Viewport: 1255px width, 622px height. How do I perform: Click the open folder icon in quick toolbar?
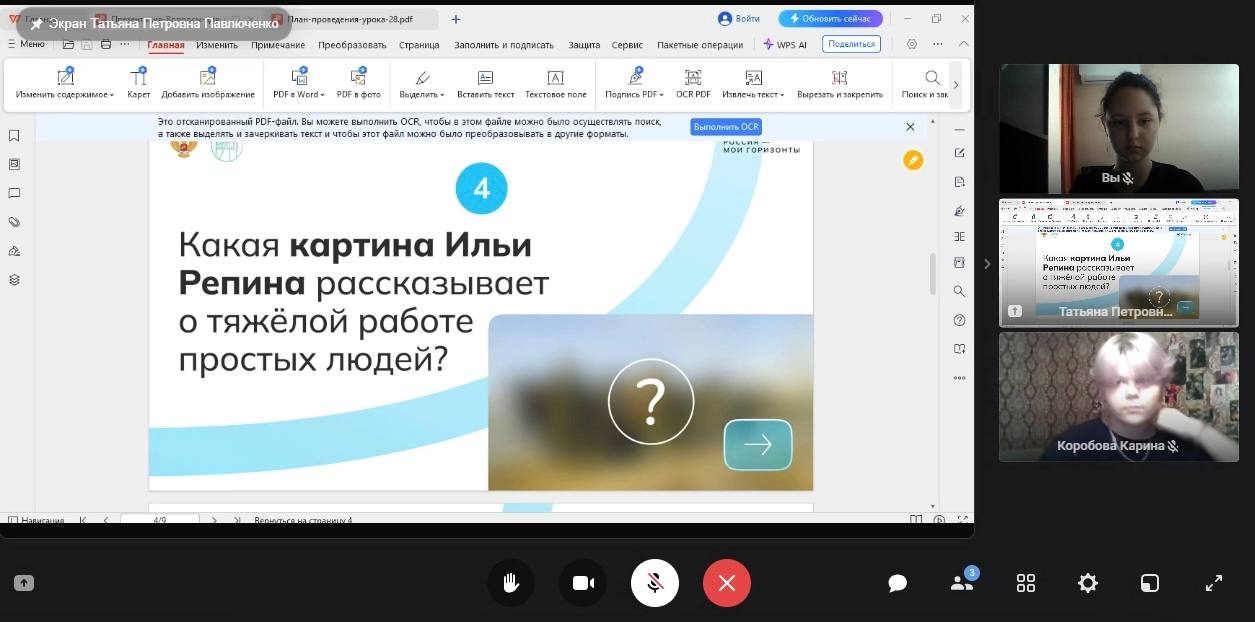click(x=68, y=44)
